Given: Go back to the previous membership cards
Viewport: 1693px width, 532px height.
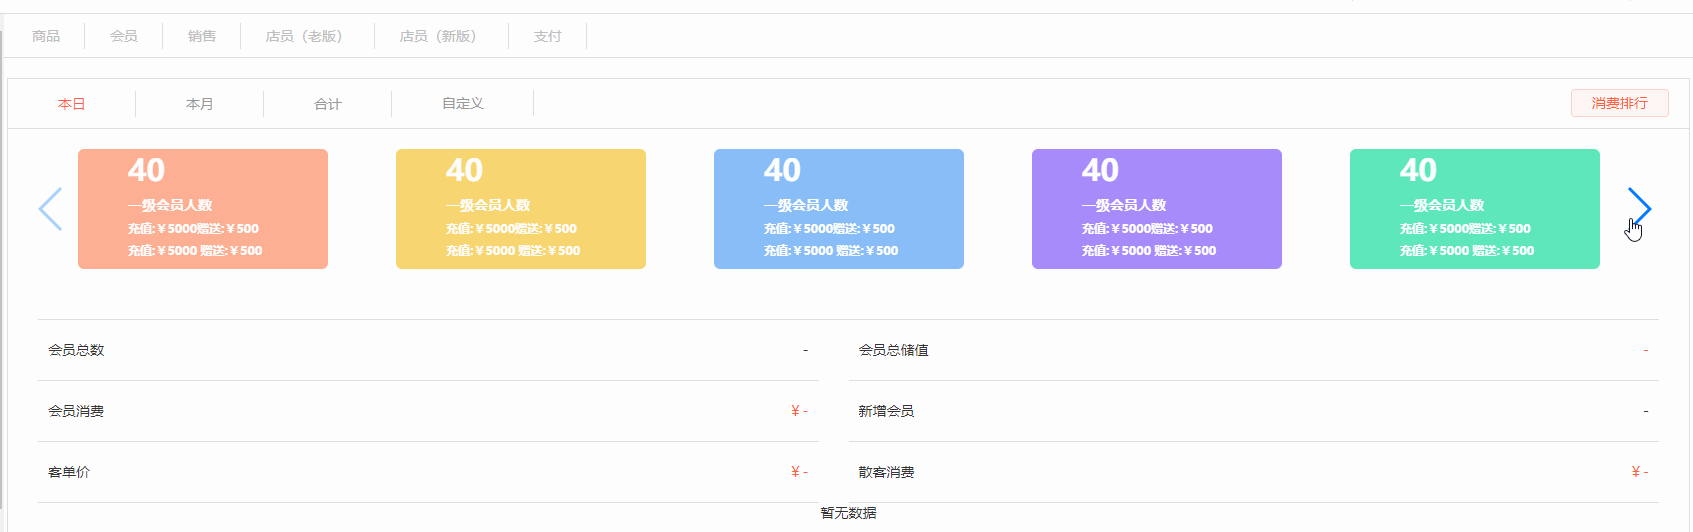Looking at the screenshot, I should 50,208.
